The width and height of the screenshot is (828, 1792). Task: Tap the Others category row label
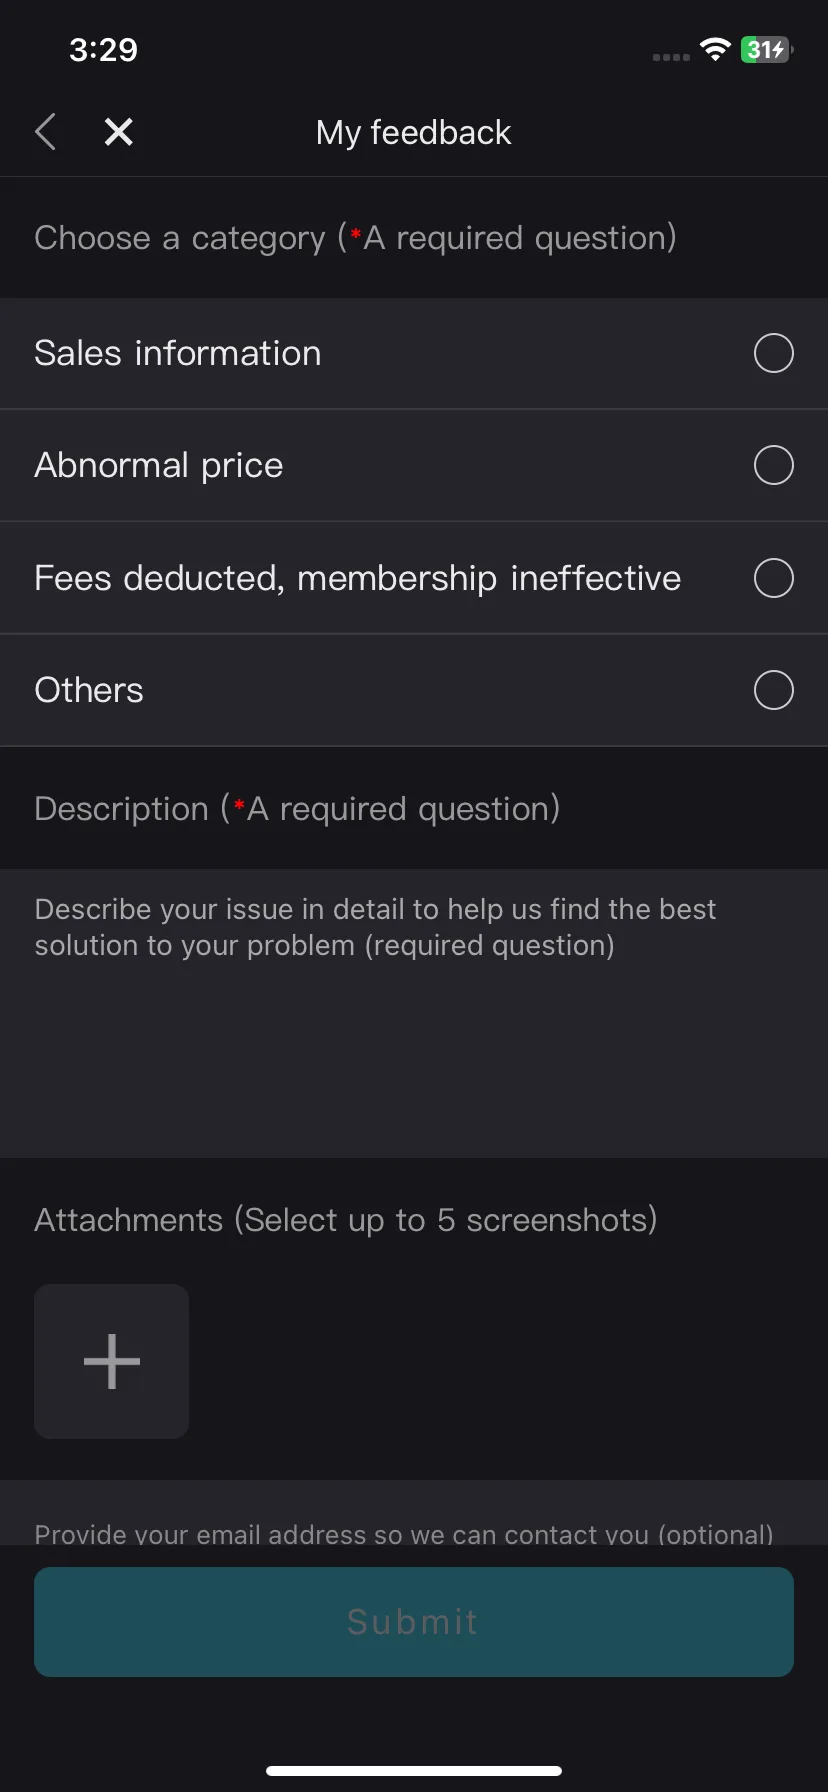pos(89,690)
